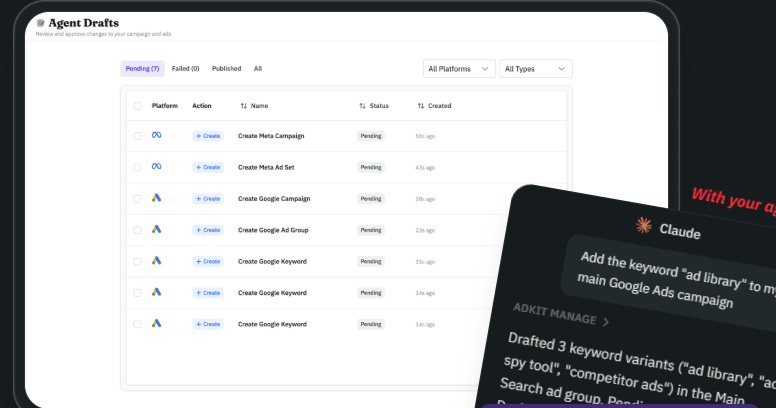Click Pending badge in Create Meta Campaign row
Image resolution: width=776 pixels, height=408 pixels.
coord(371,136)
